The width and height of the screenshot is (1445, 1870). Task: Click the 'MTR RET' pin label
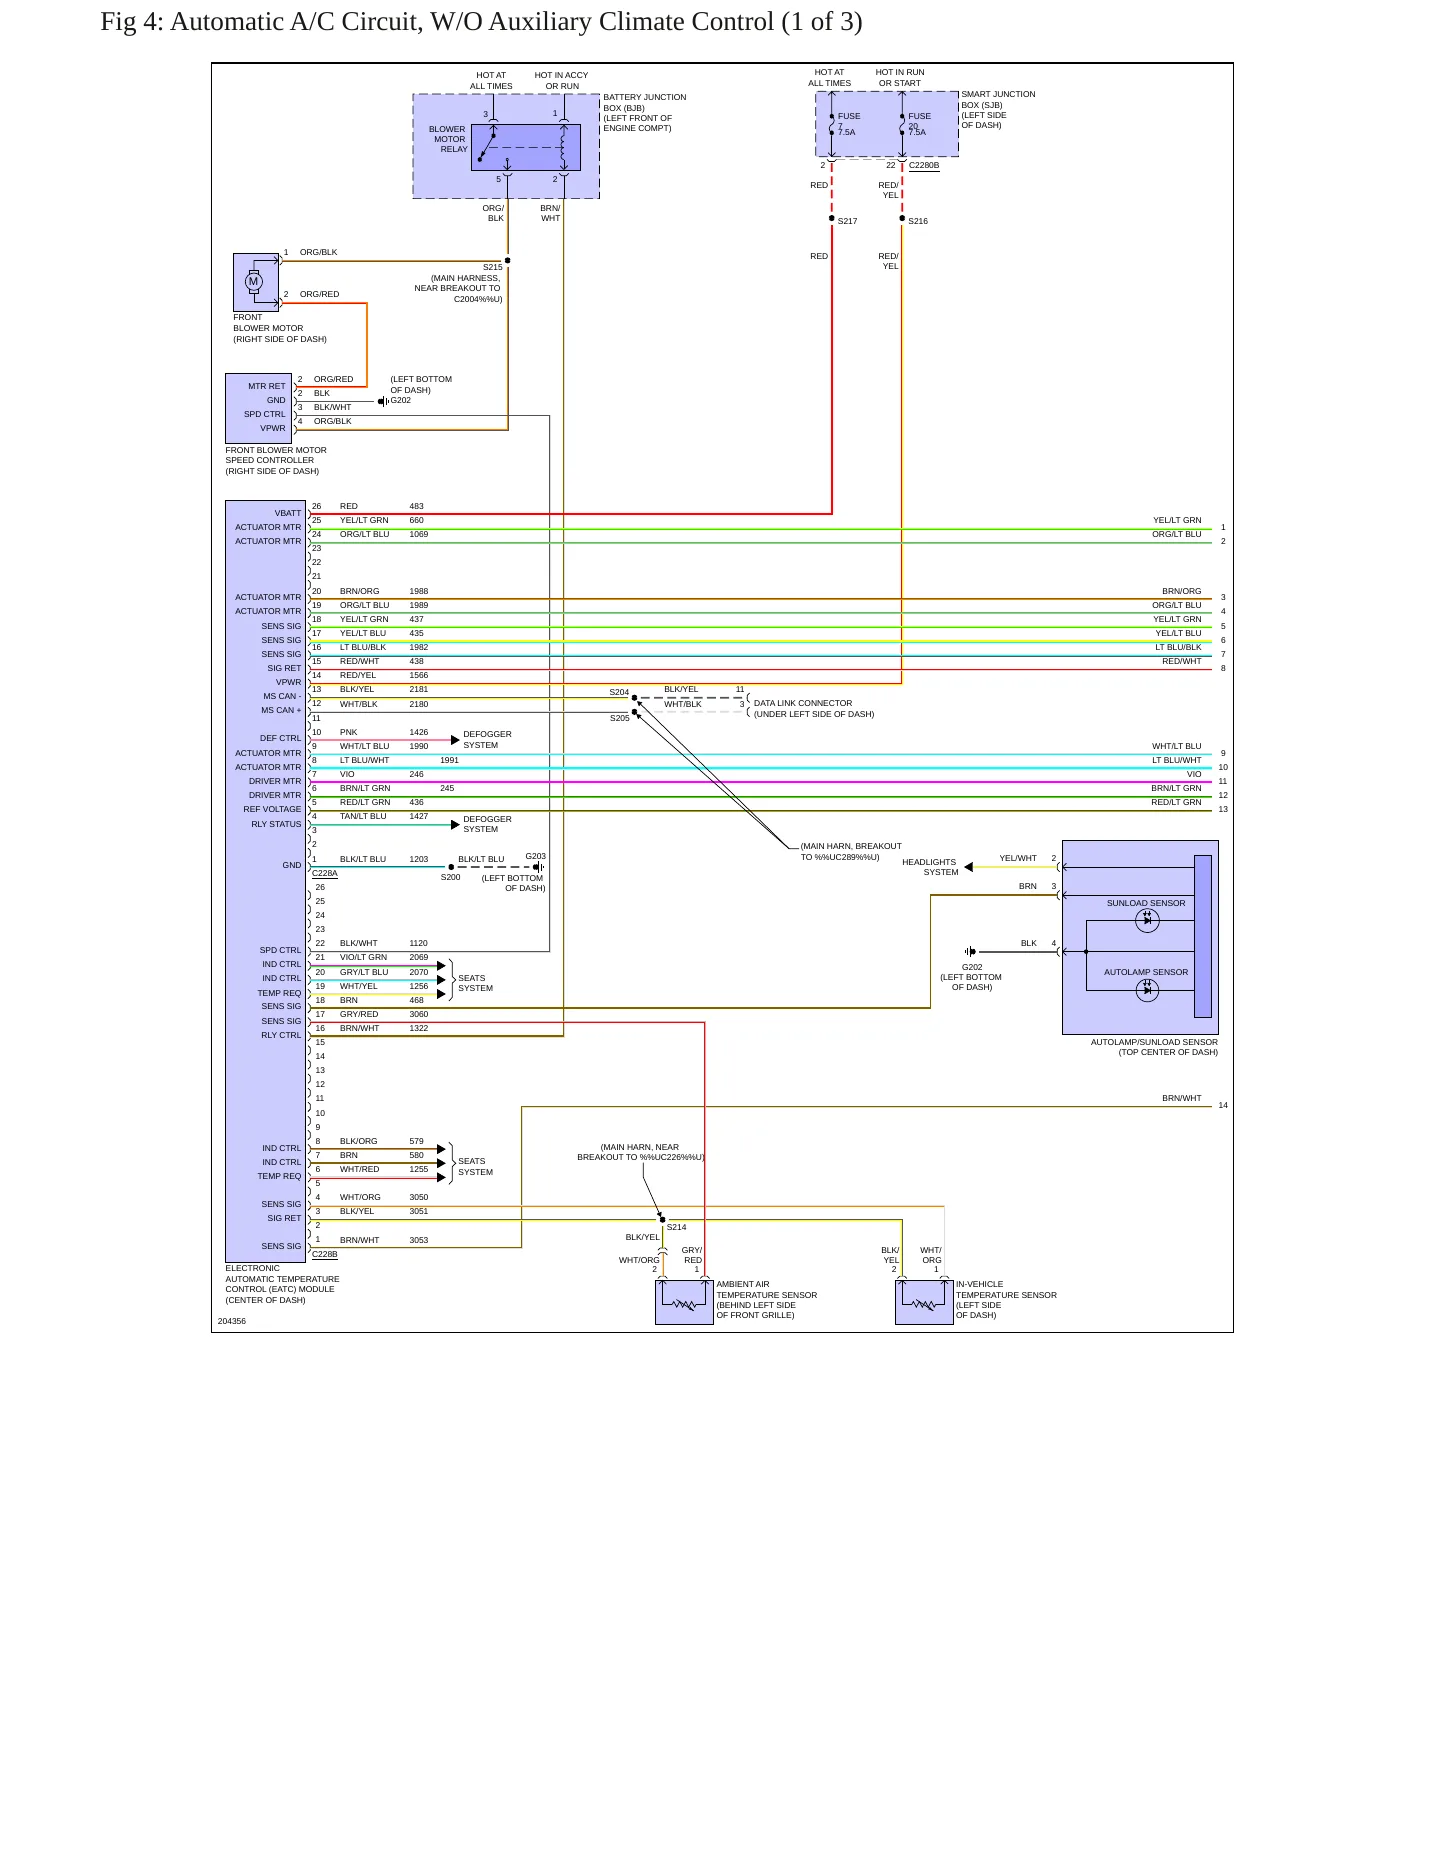[267, 386]
